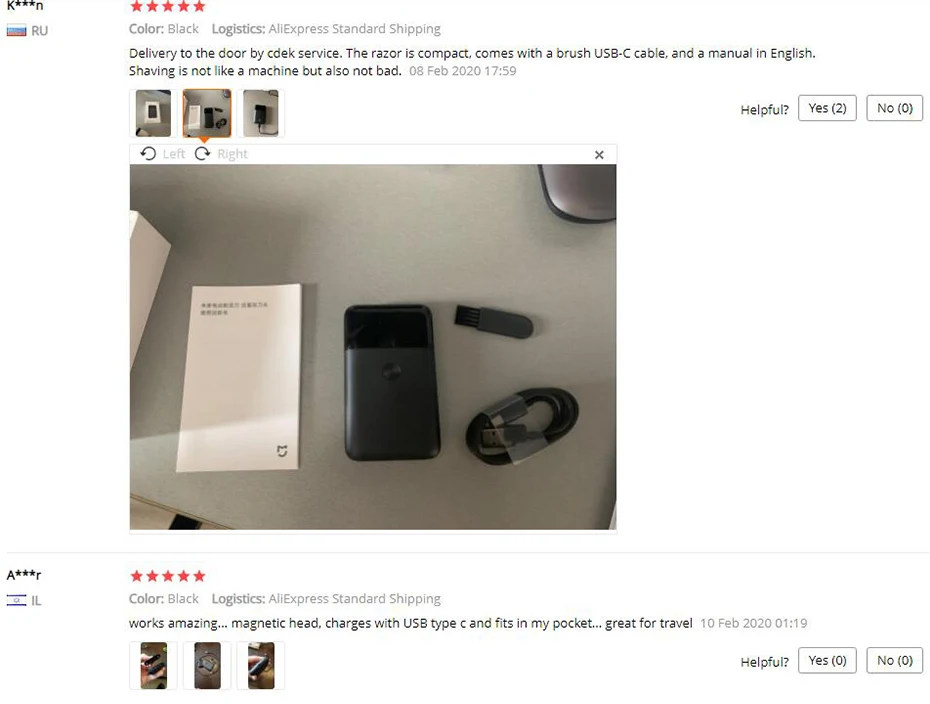Open third thumbnail in A***r review

[260, 665]
